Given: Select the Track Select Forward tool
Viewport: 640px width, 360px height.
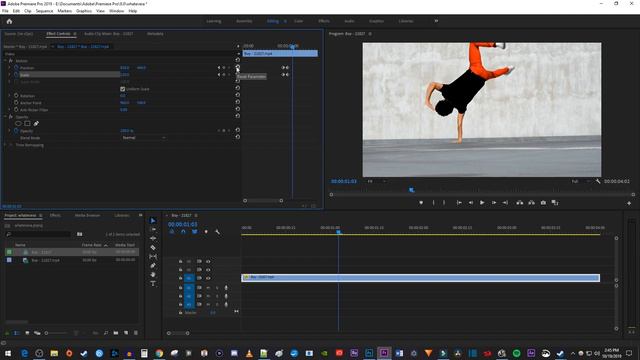Looking at the screenshot, I should point(153,229).
